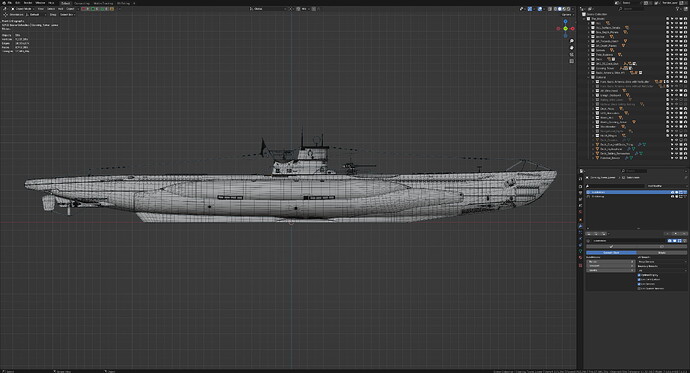Viewport: 690px width, 373px height.
Task: Open the View Layer properties tab
Action: pyautogui.click(x=580, y=199)
